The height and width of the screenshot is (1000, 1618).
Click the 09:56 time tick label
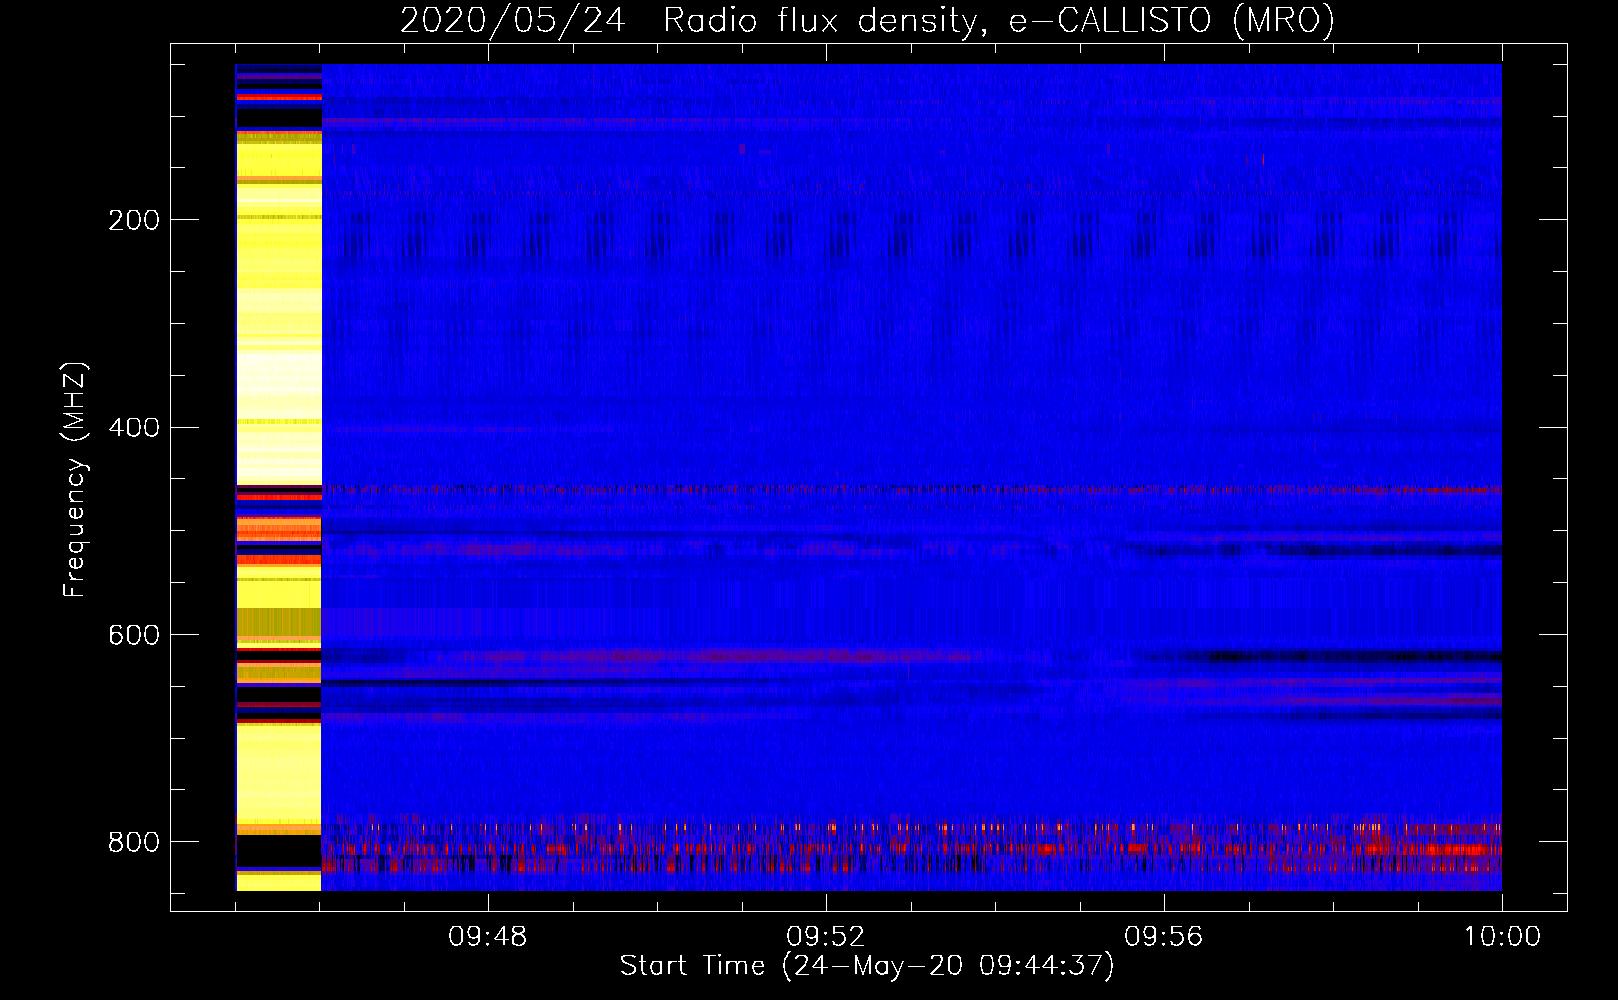click(1164, 937)
